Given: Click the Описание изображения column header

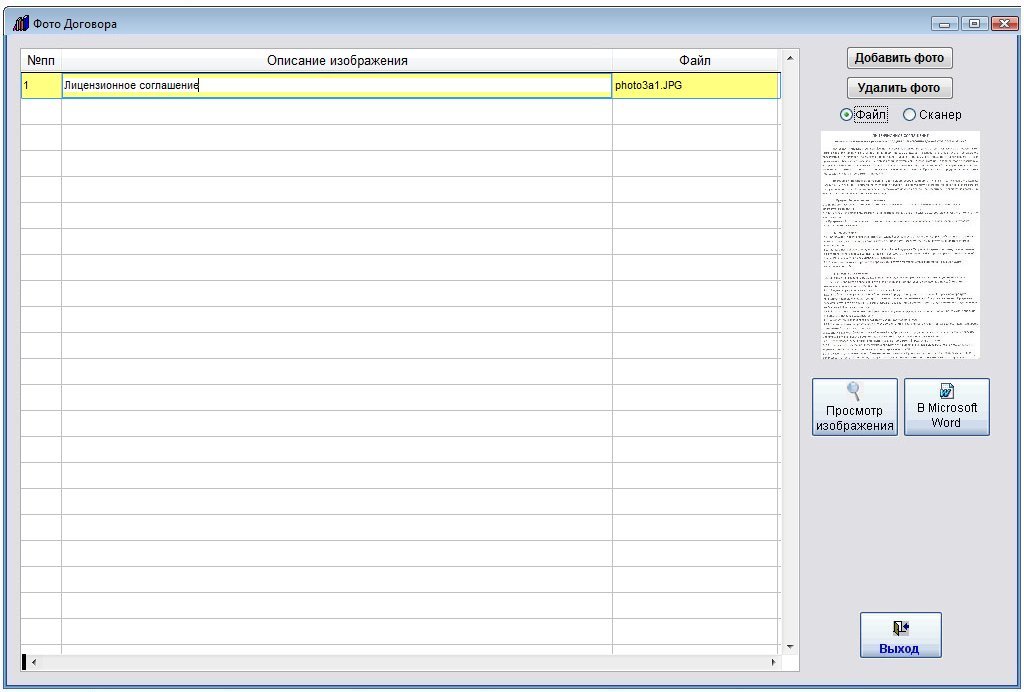Looking at the screenshot, I should 337,61.
